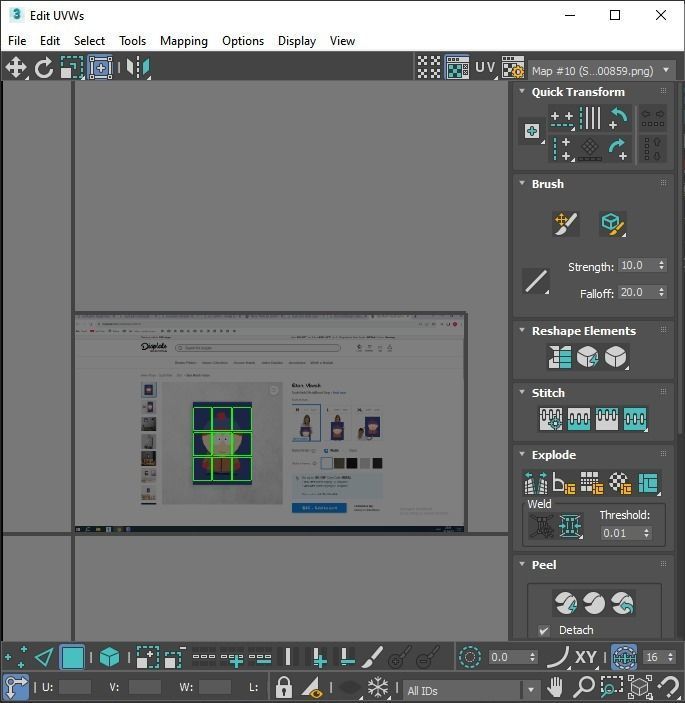Screen dimensions: 685x703
Task: Toggle the Peel Mode icon
Action: [x=594, y=603]
